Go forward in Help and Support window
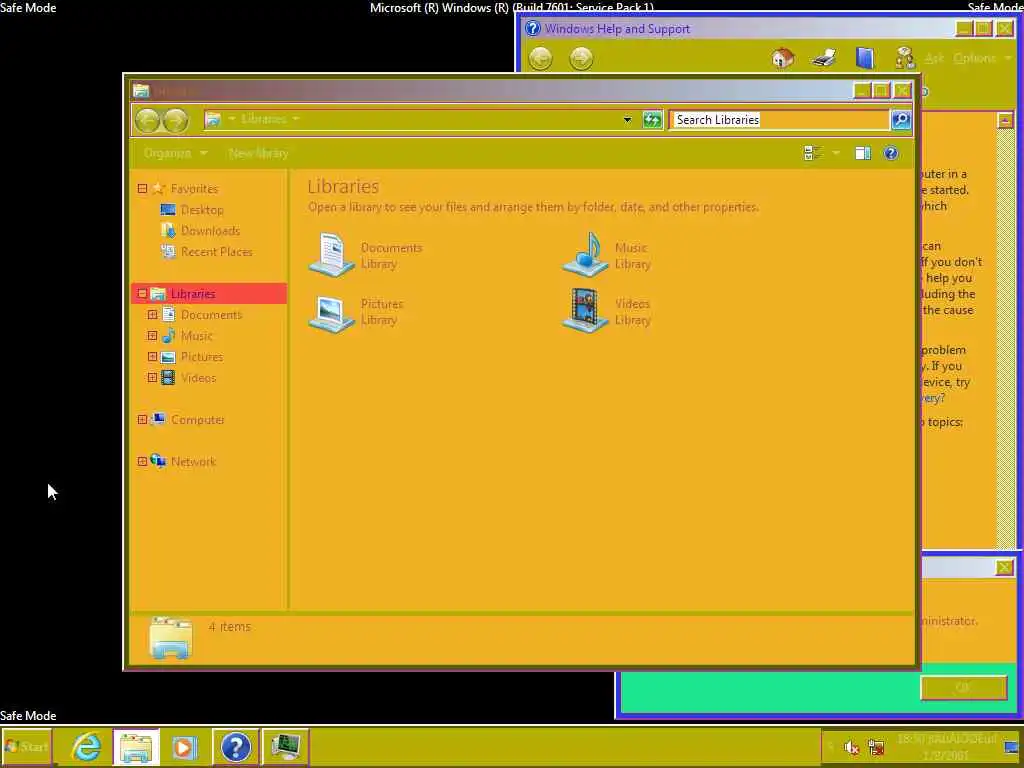1024x768 pixels. pyautogui.click(x=581, y=59)
